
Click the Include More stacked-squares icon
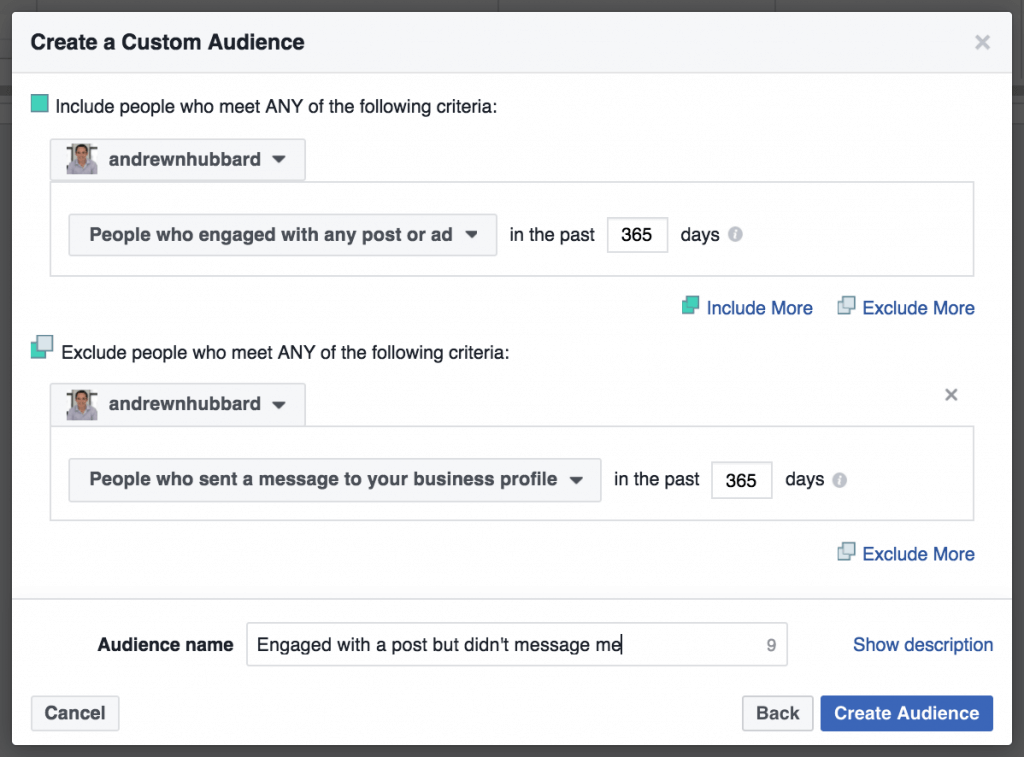pyautogui.click(x=690, y=307)
